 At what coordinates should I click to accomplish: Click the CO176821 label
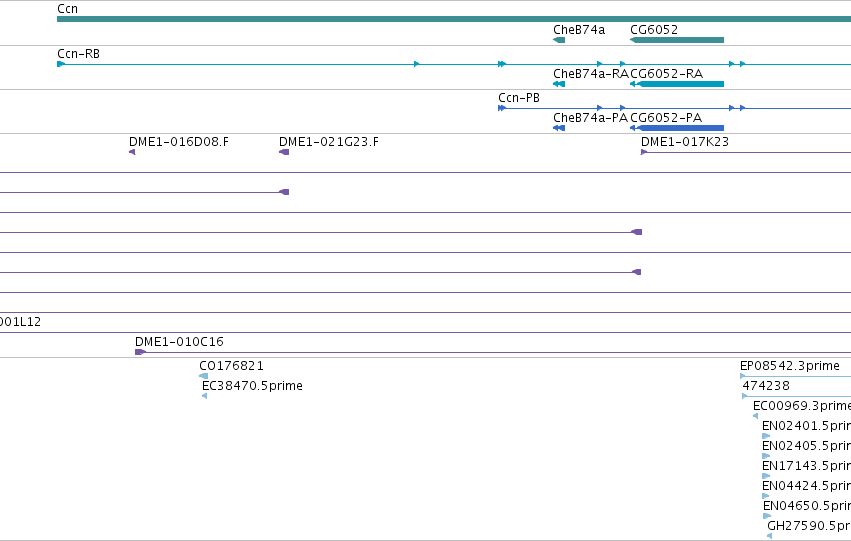tap(231, 366)
